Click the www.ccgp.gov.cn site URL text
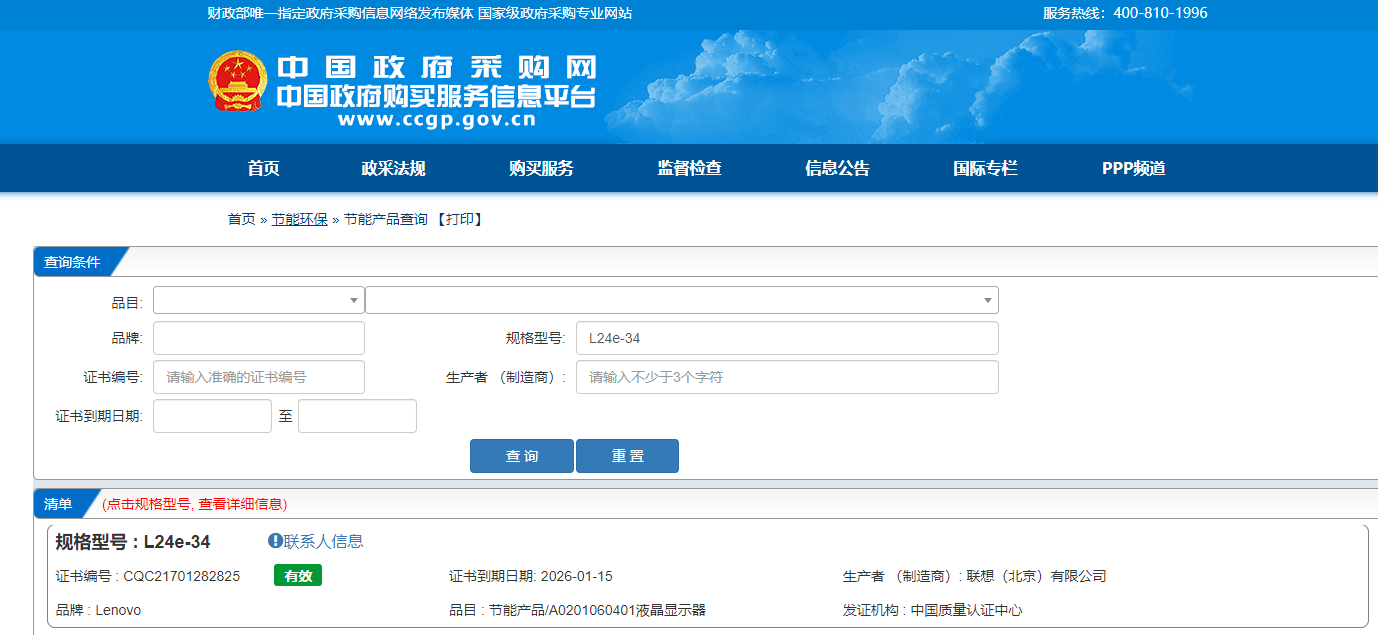Viewport: 1378px width, 635px height. pyautogui.click(x=437, y=119)
